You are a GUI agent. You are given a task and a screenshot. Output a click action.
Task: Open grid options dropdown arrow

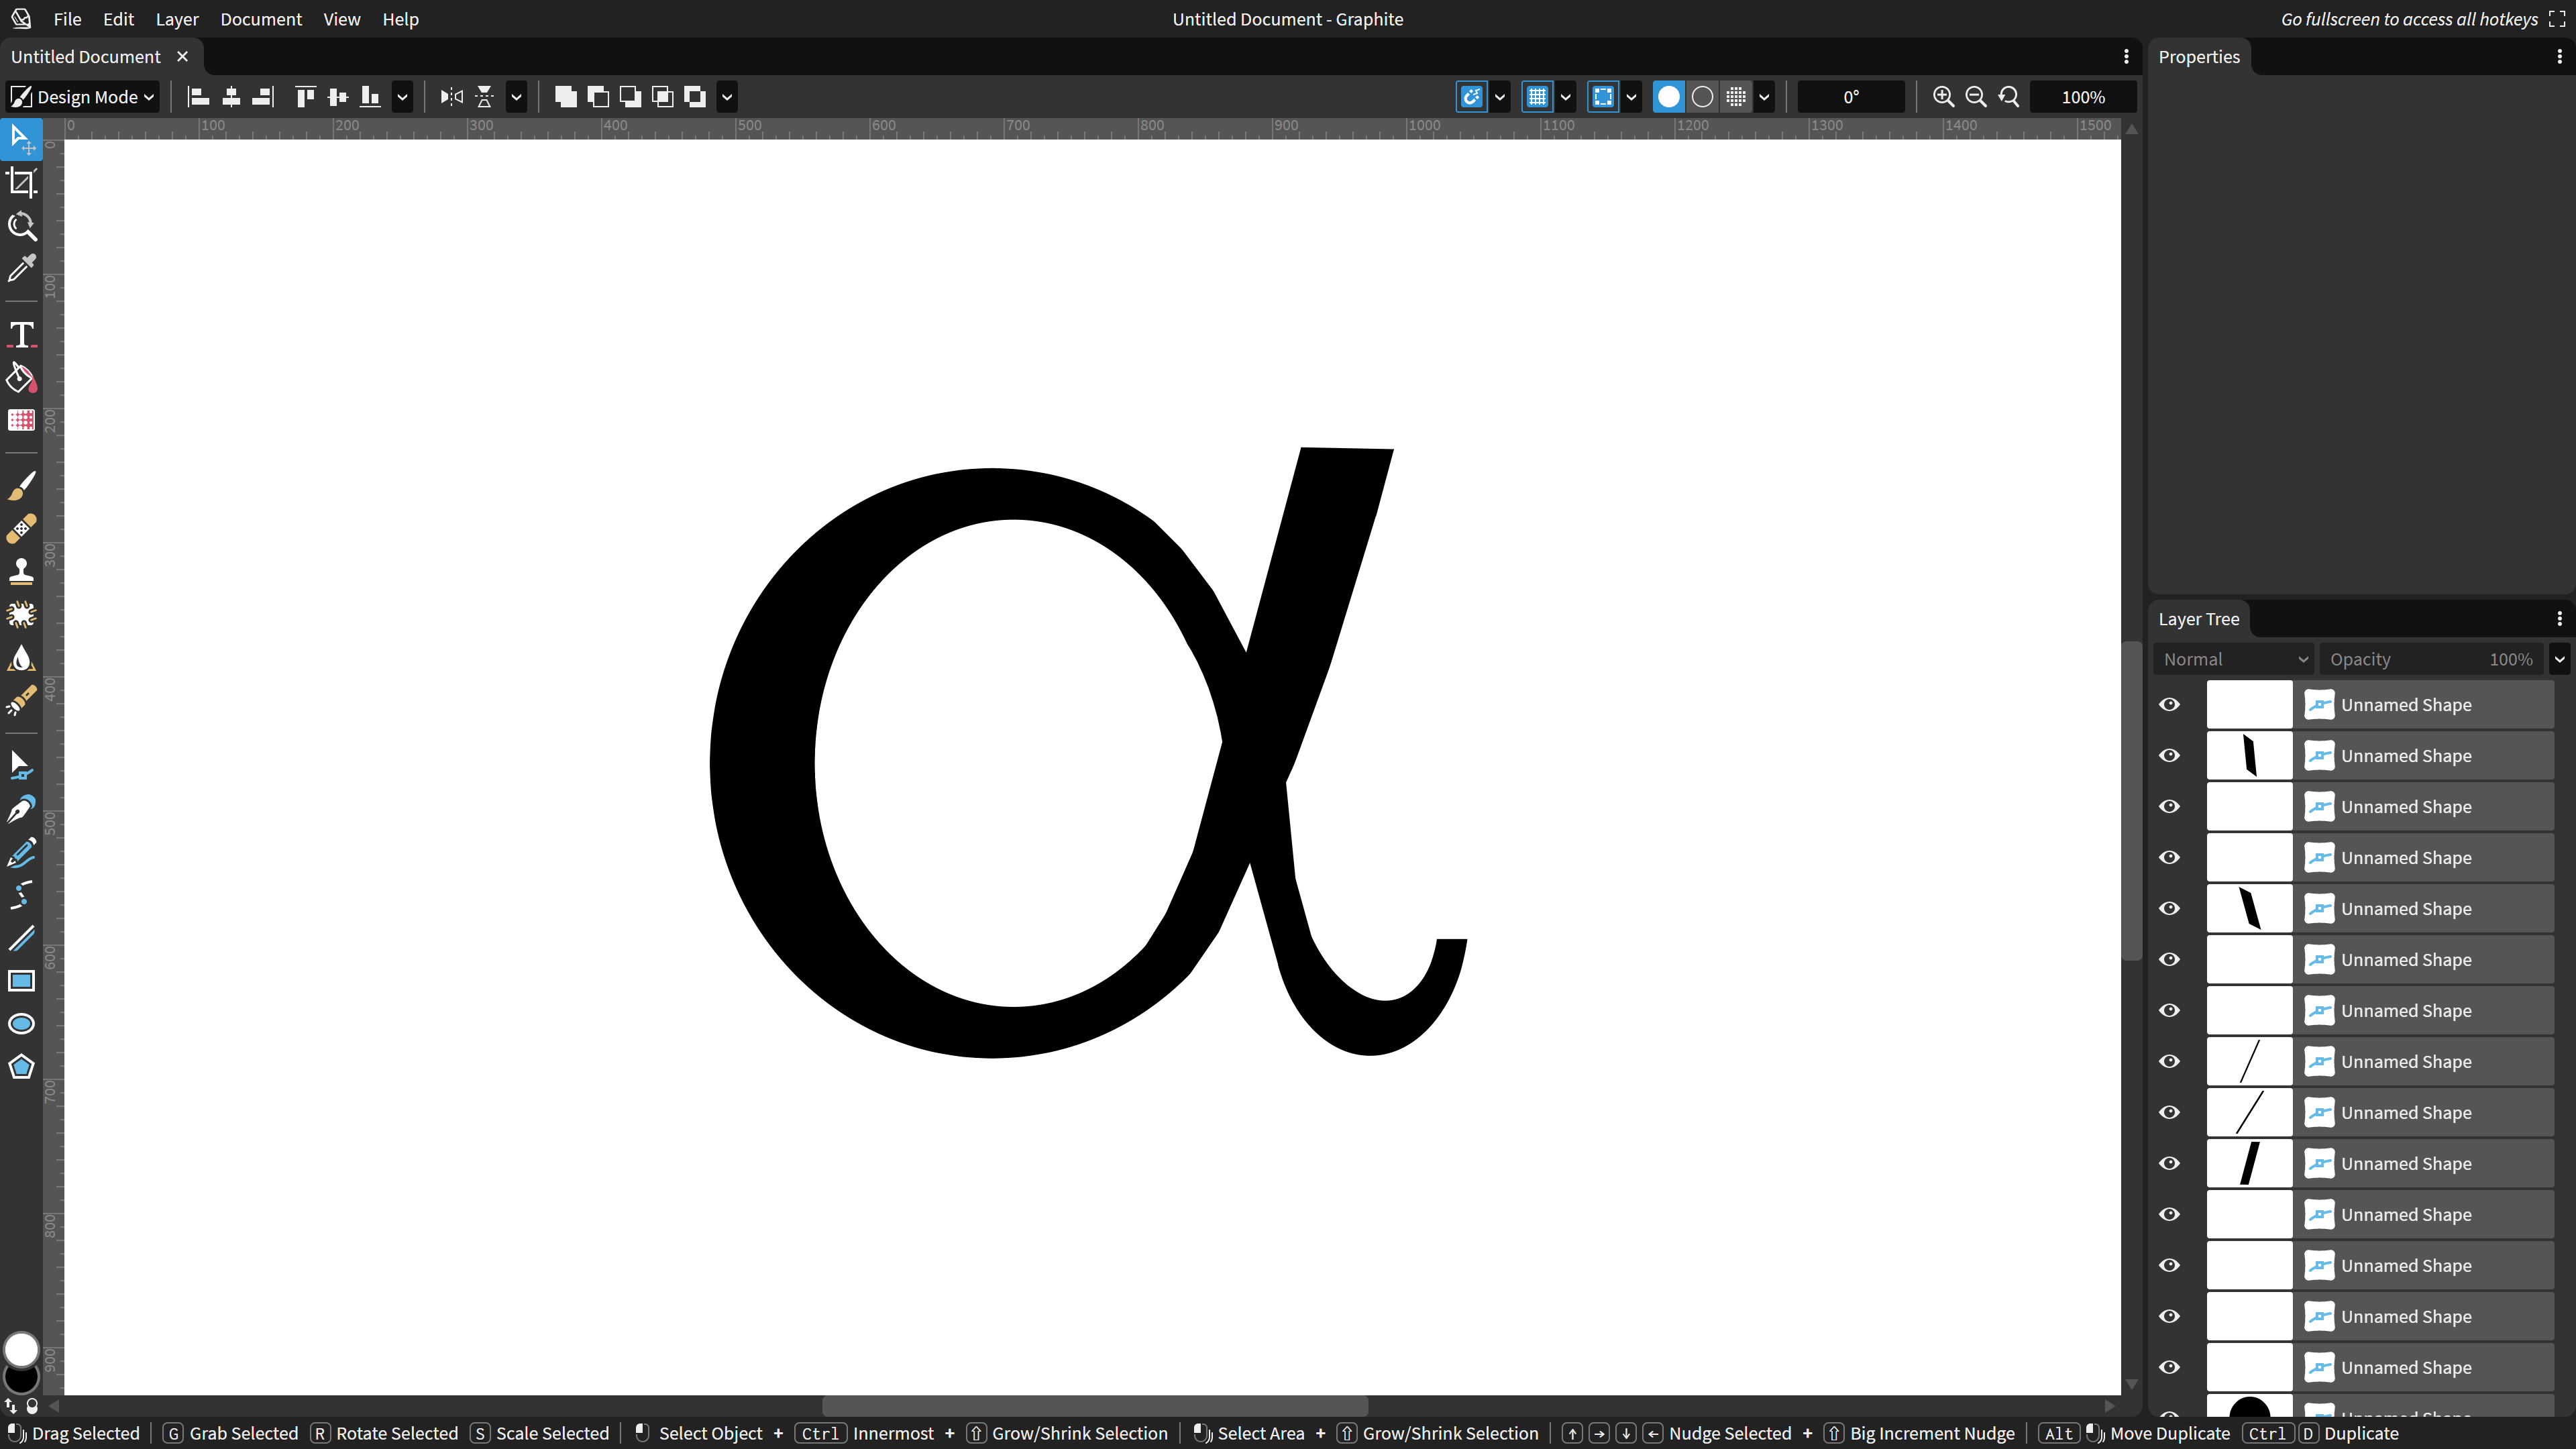point(1565,97)
